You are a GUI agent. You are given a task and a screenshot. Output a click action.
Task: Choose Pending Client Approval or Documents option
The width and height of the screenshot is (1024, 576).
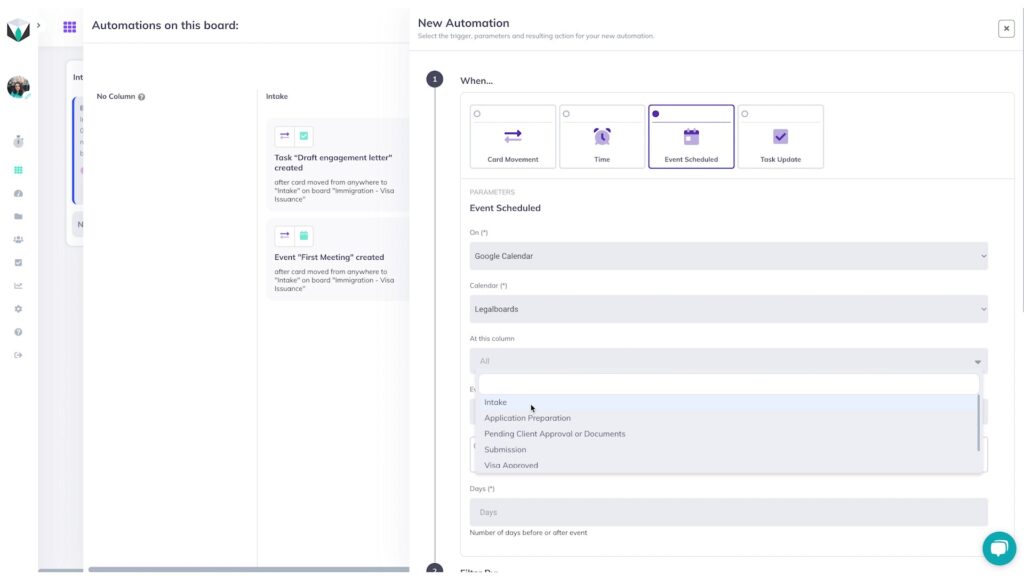pyautogui.click(x=554, y=434)
